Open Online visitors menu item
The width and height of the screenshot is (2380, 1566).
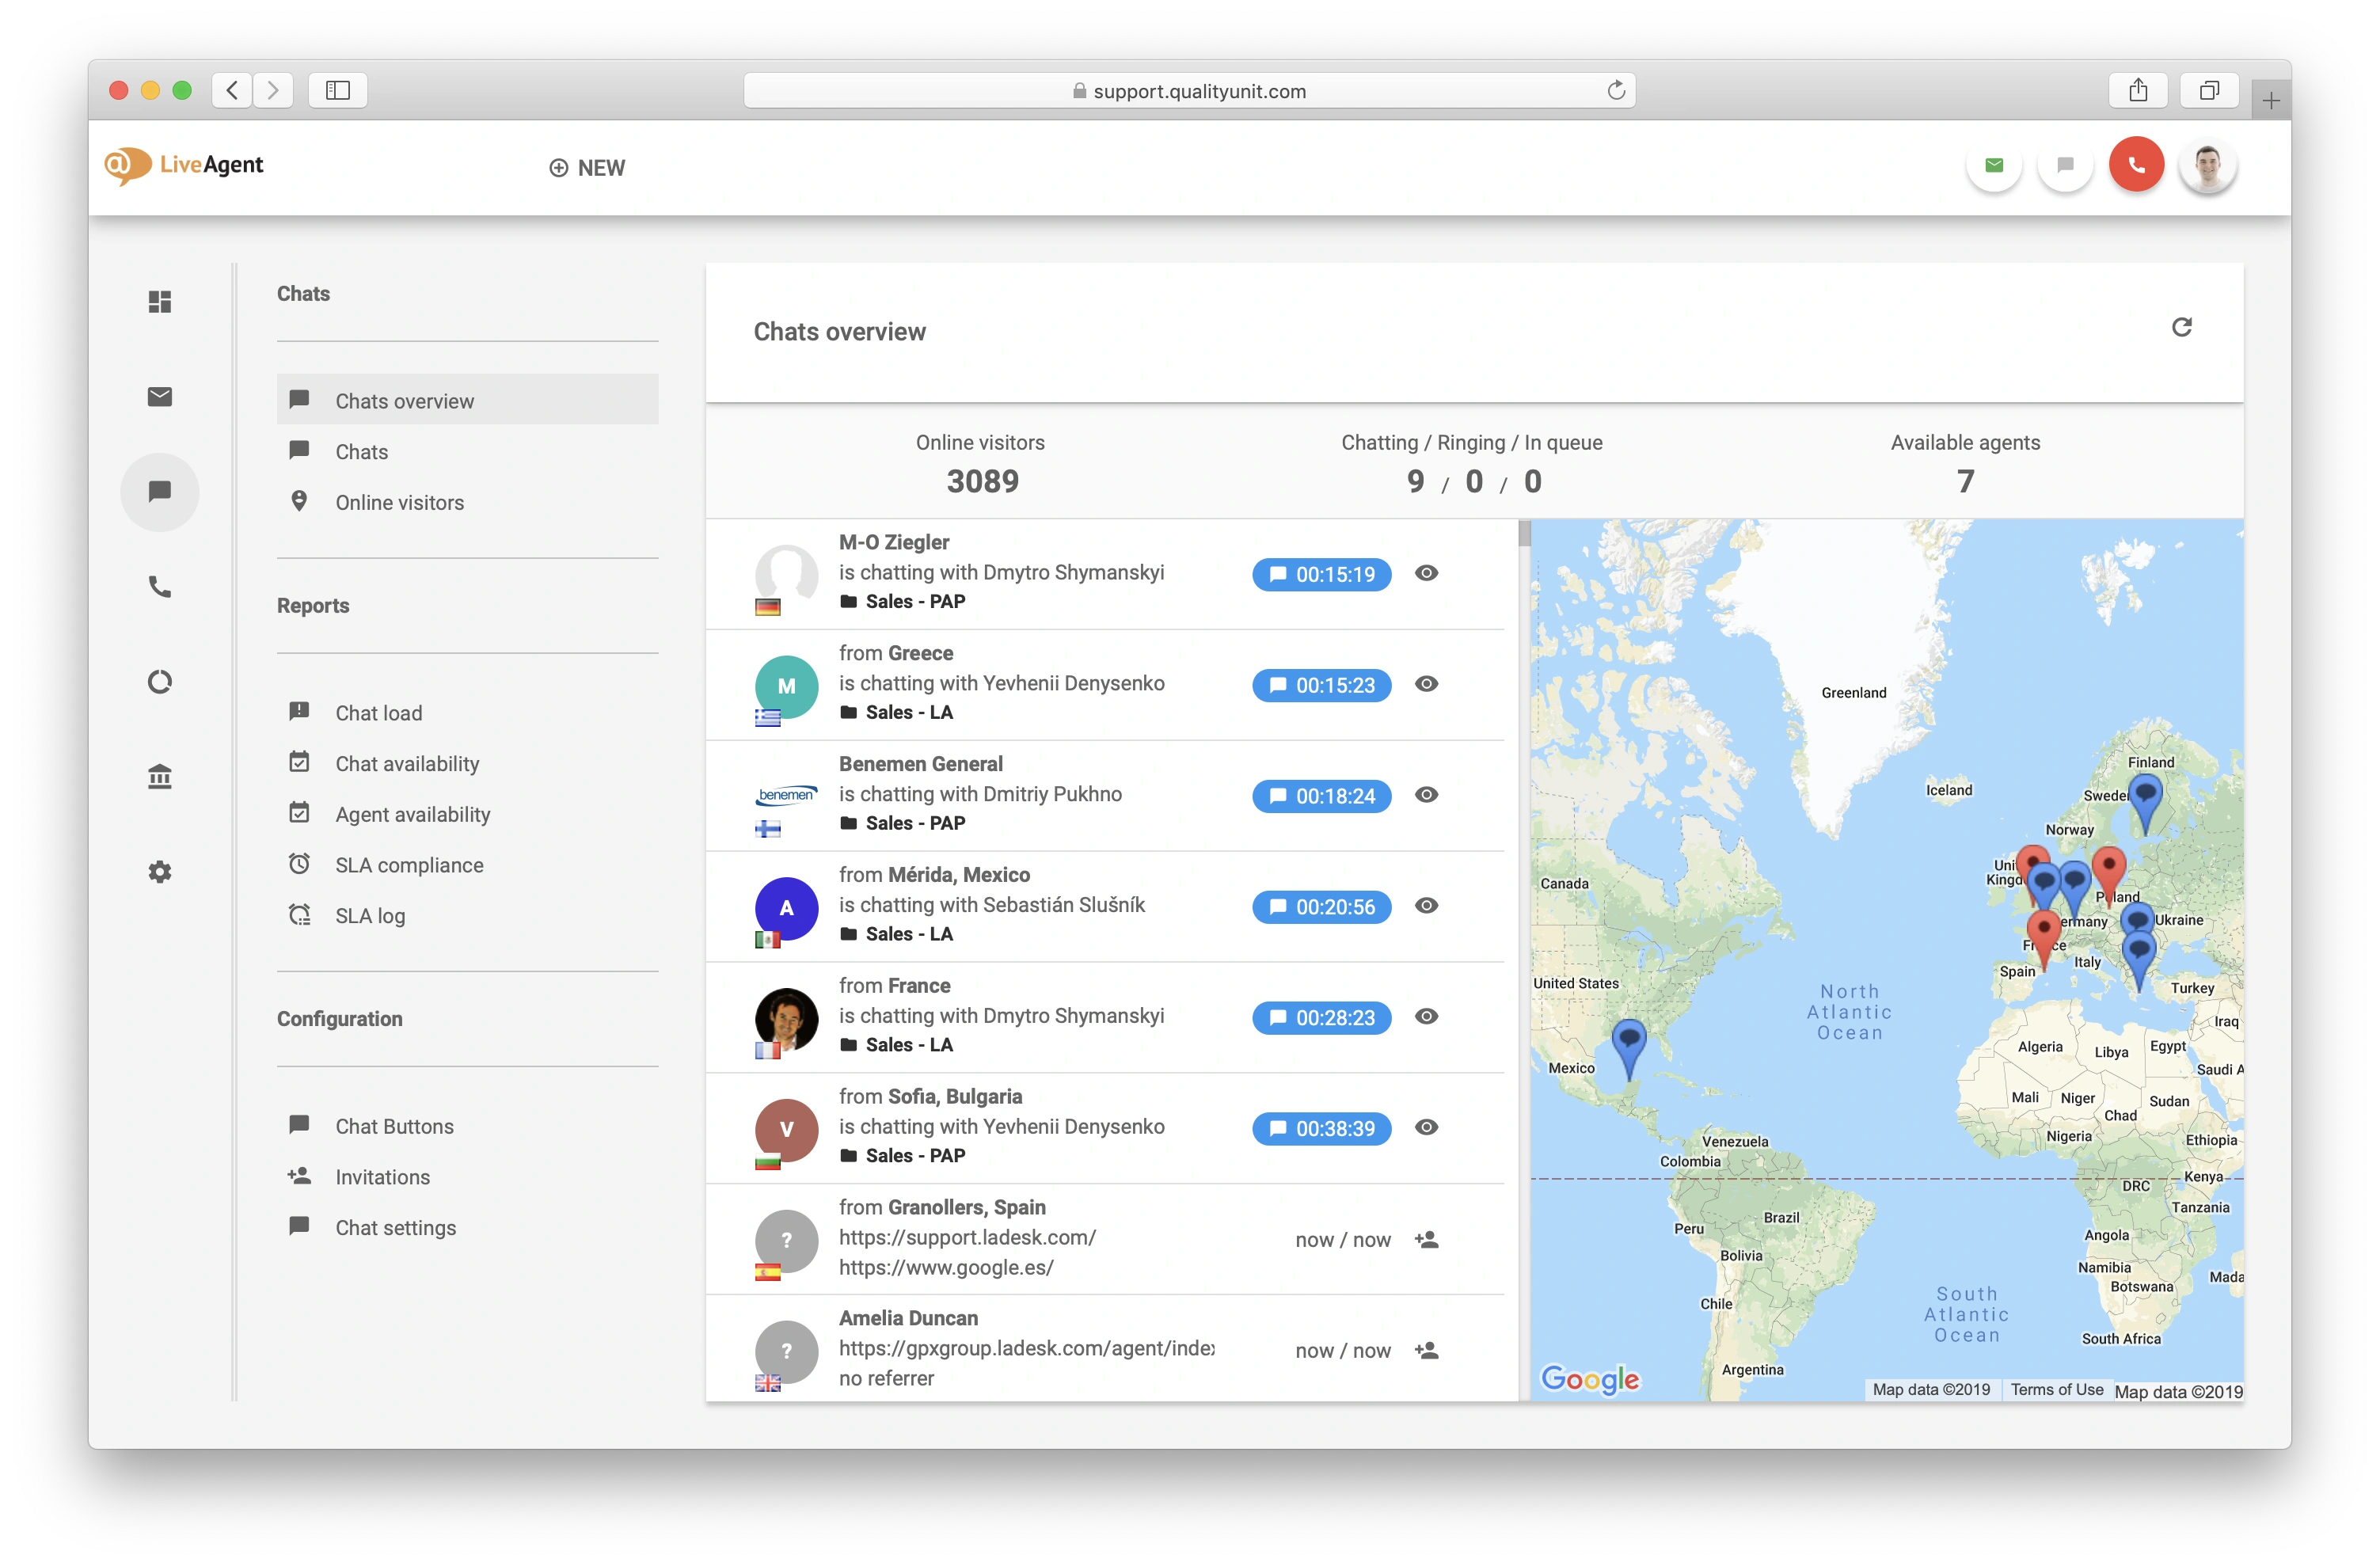[467, 502]
